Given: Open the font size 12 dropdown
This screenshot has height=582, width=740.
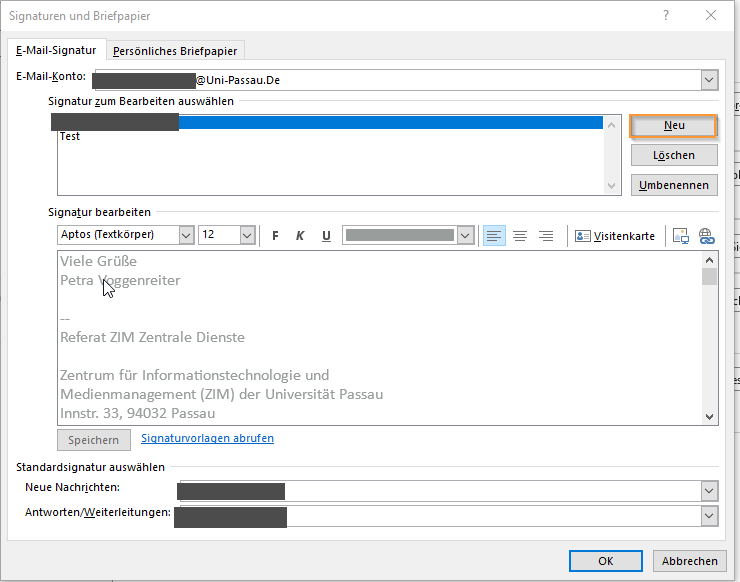Looking at the screenshot, I should click(248, 235).
